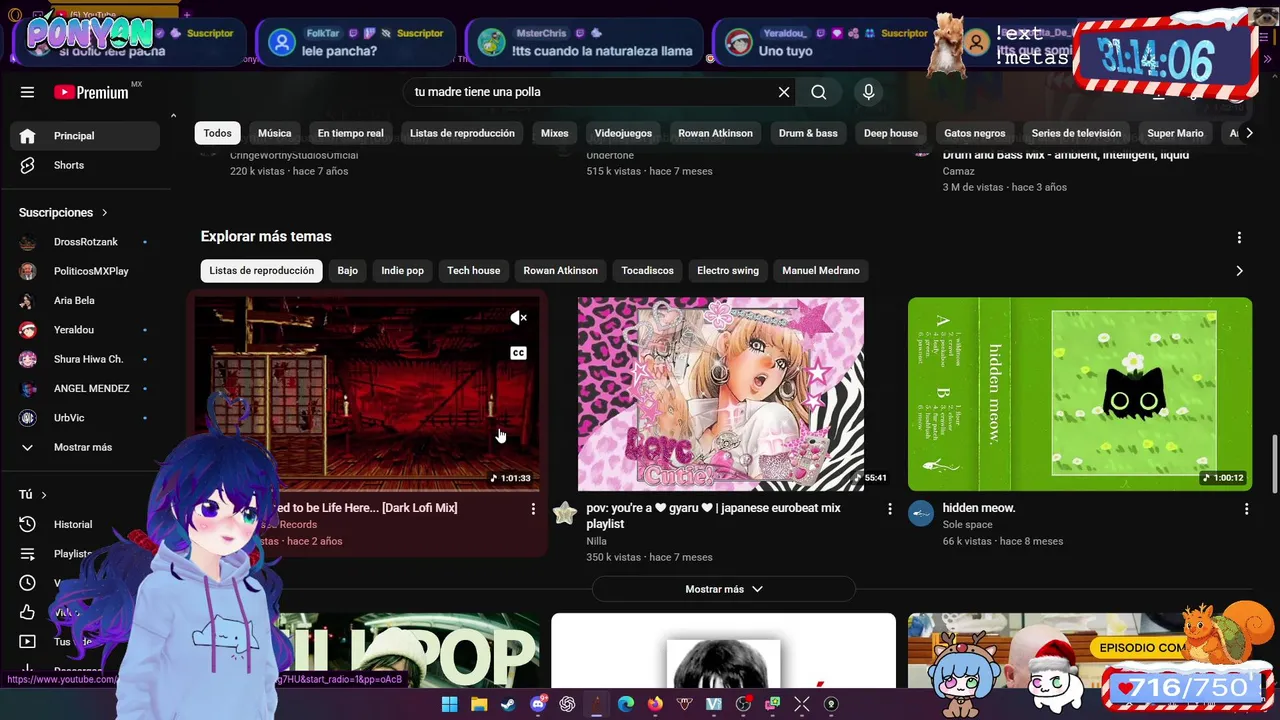
Task: Open OBS Studio from the taskbar
Action: [x=743, y=704]
